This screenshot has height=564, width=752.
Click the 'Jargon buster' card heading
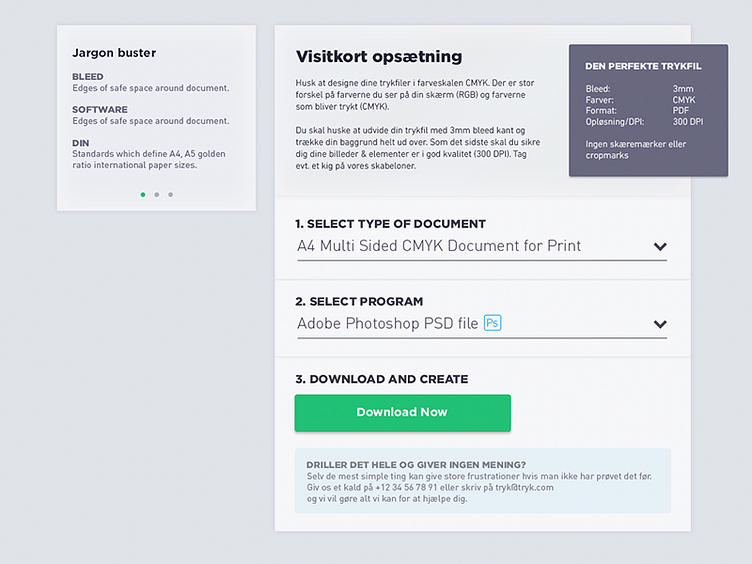coord(114,53)
